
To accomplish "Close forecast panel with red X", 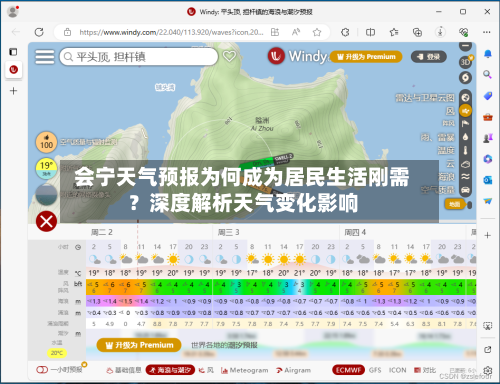I will [46, 221].
